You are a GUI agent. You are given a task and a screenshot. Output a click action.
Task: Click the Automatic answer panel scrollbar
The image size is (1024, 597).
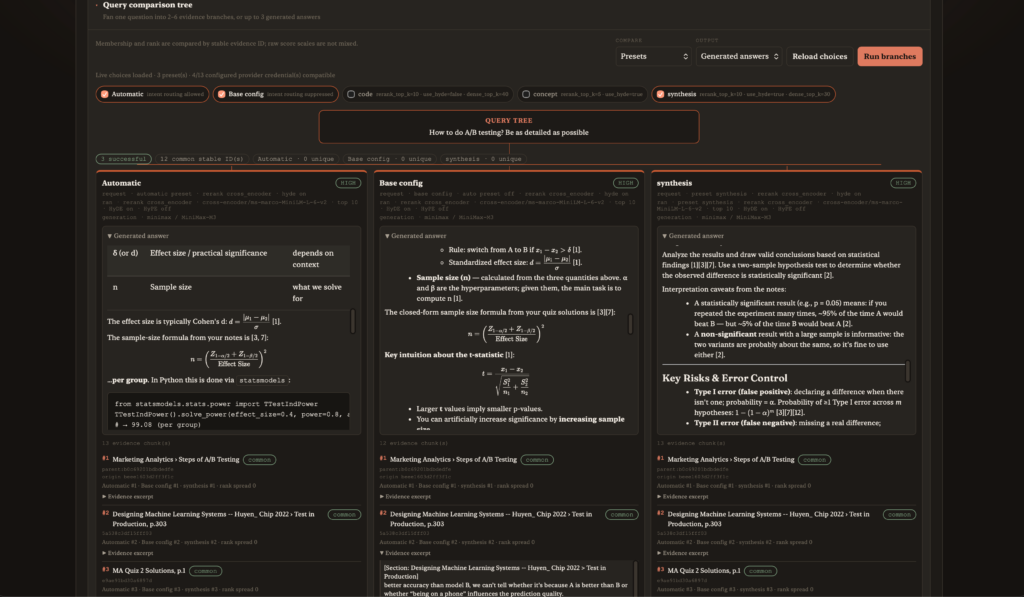[x=353, y=321]
